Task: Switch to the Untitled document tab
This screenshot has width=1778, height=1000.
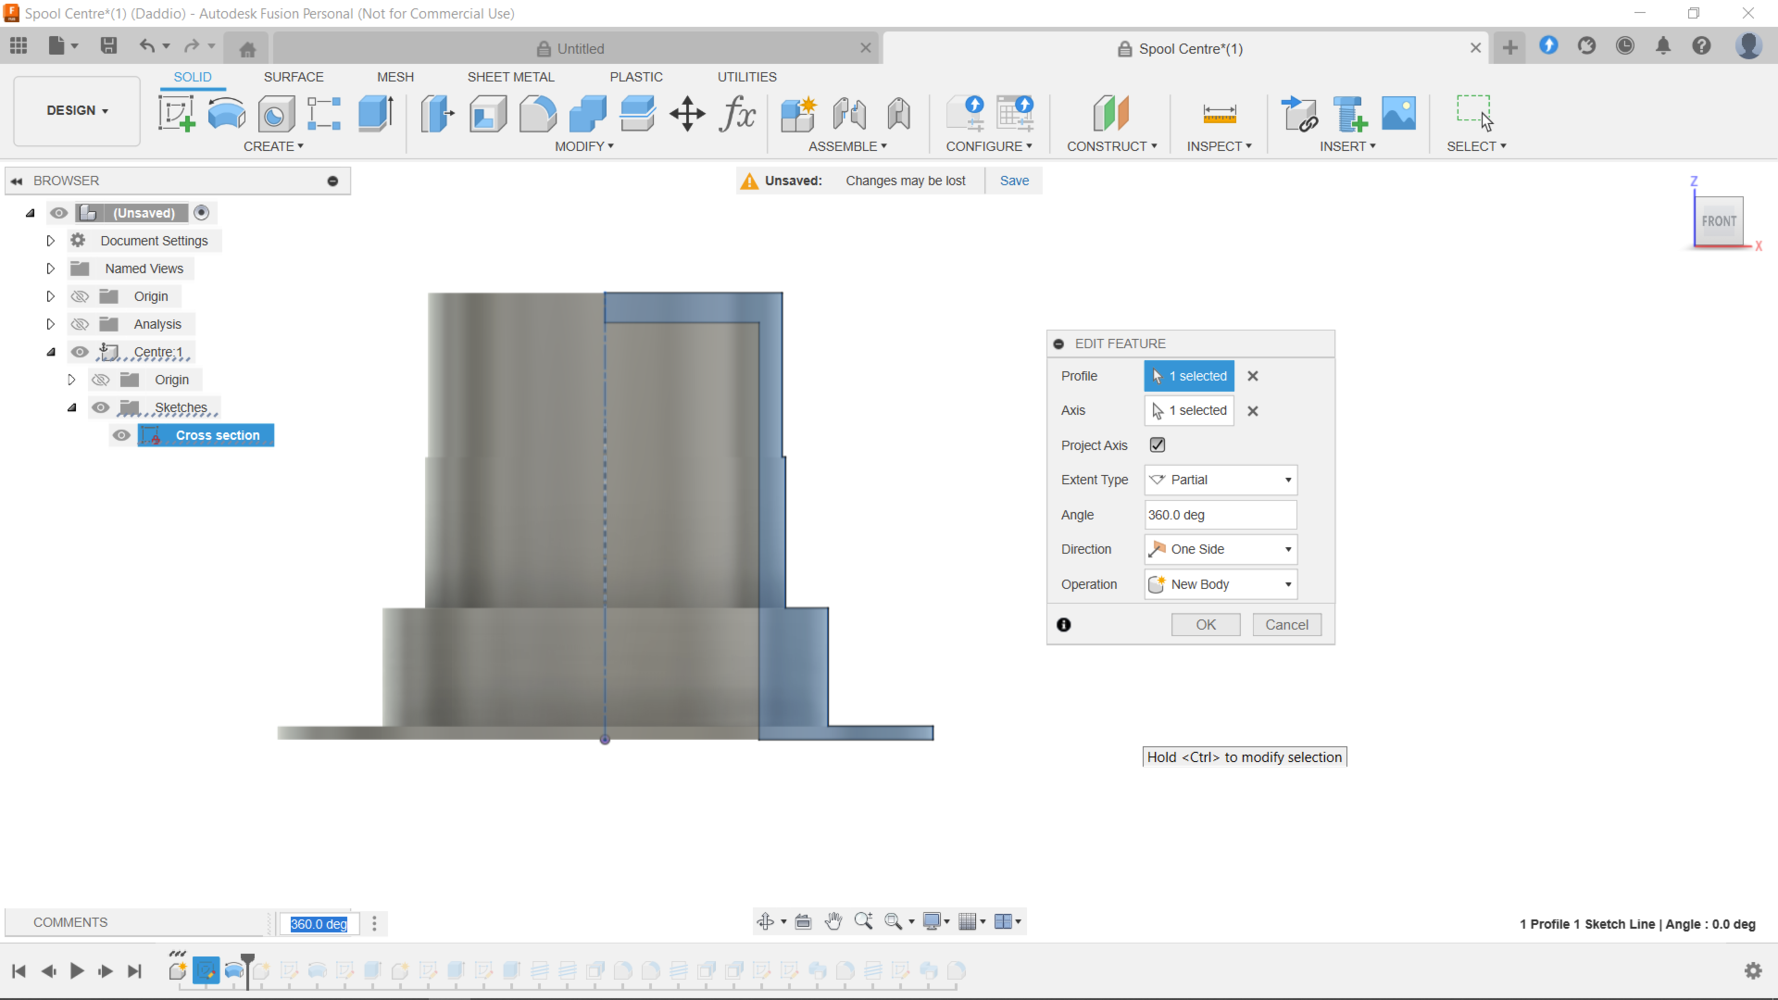Action: pyautogui.click(x=577, y=48)
